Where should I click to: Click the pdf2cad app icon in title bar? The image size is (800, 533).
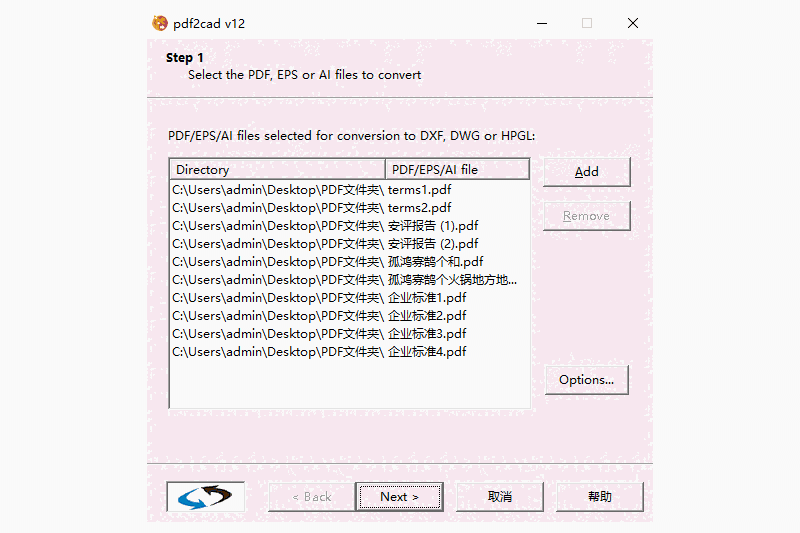click(x=160, y=23)
